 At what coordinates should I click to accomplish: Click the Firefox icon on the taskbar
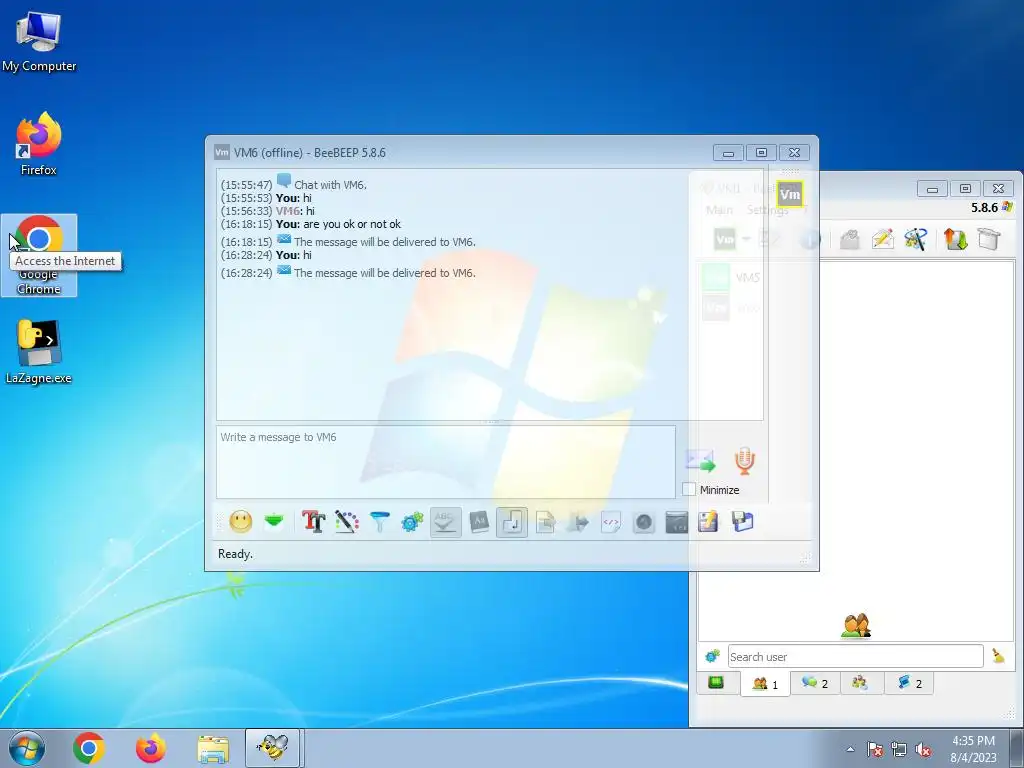[x=151, y=748]
